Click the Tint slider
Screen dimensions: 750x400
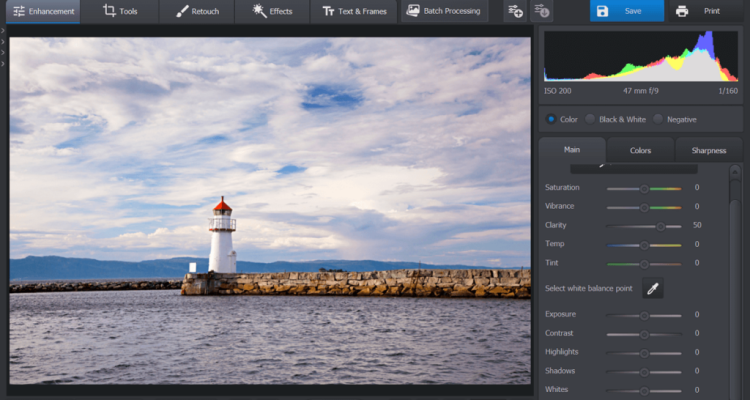pos(644,264)
